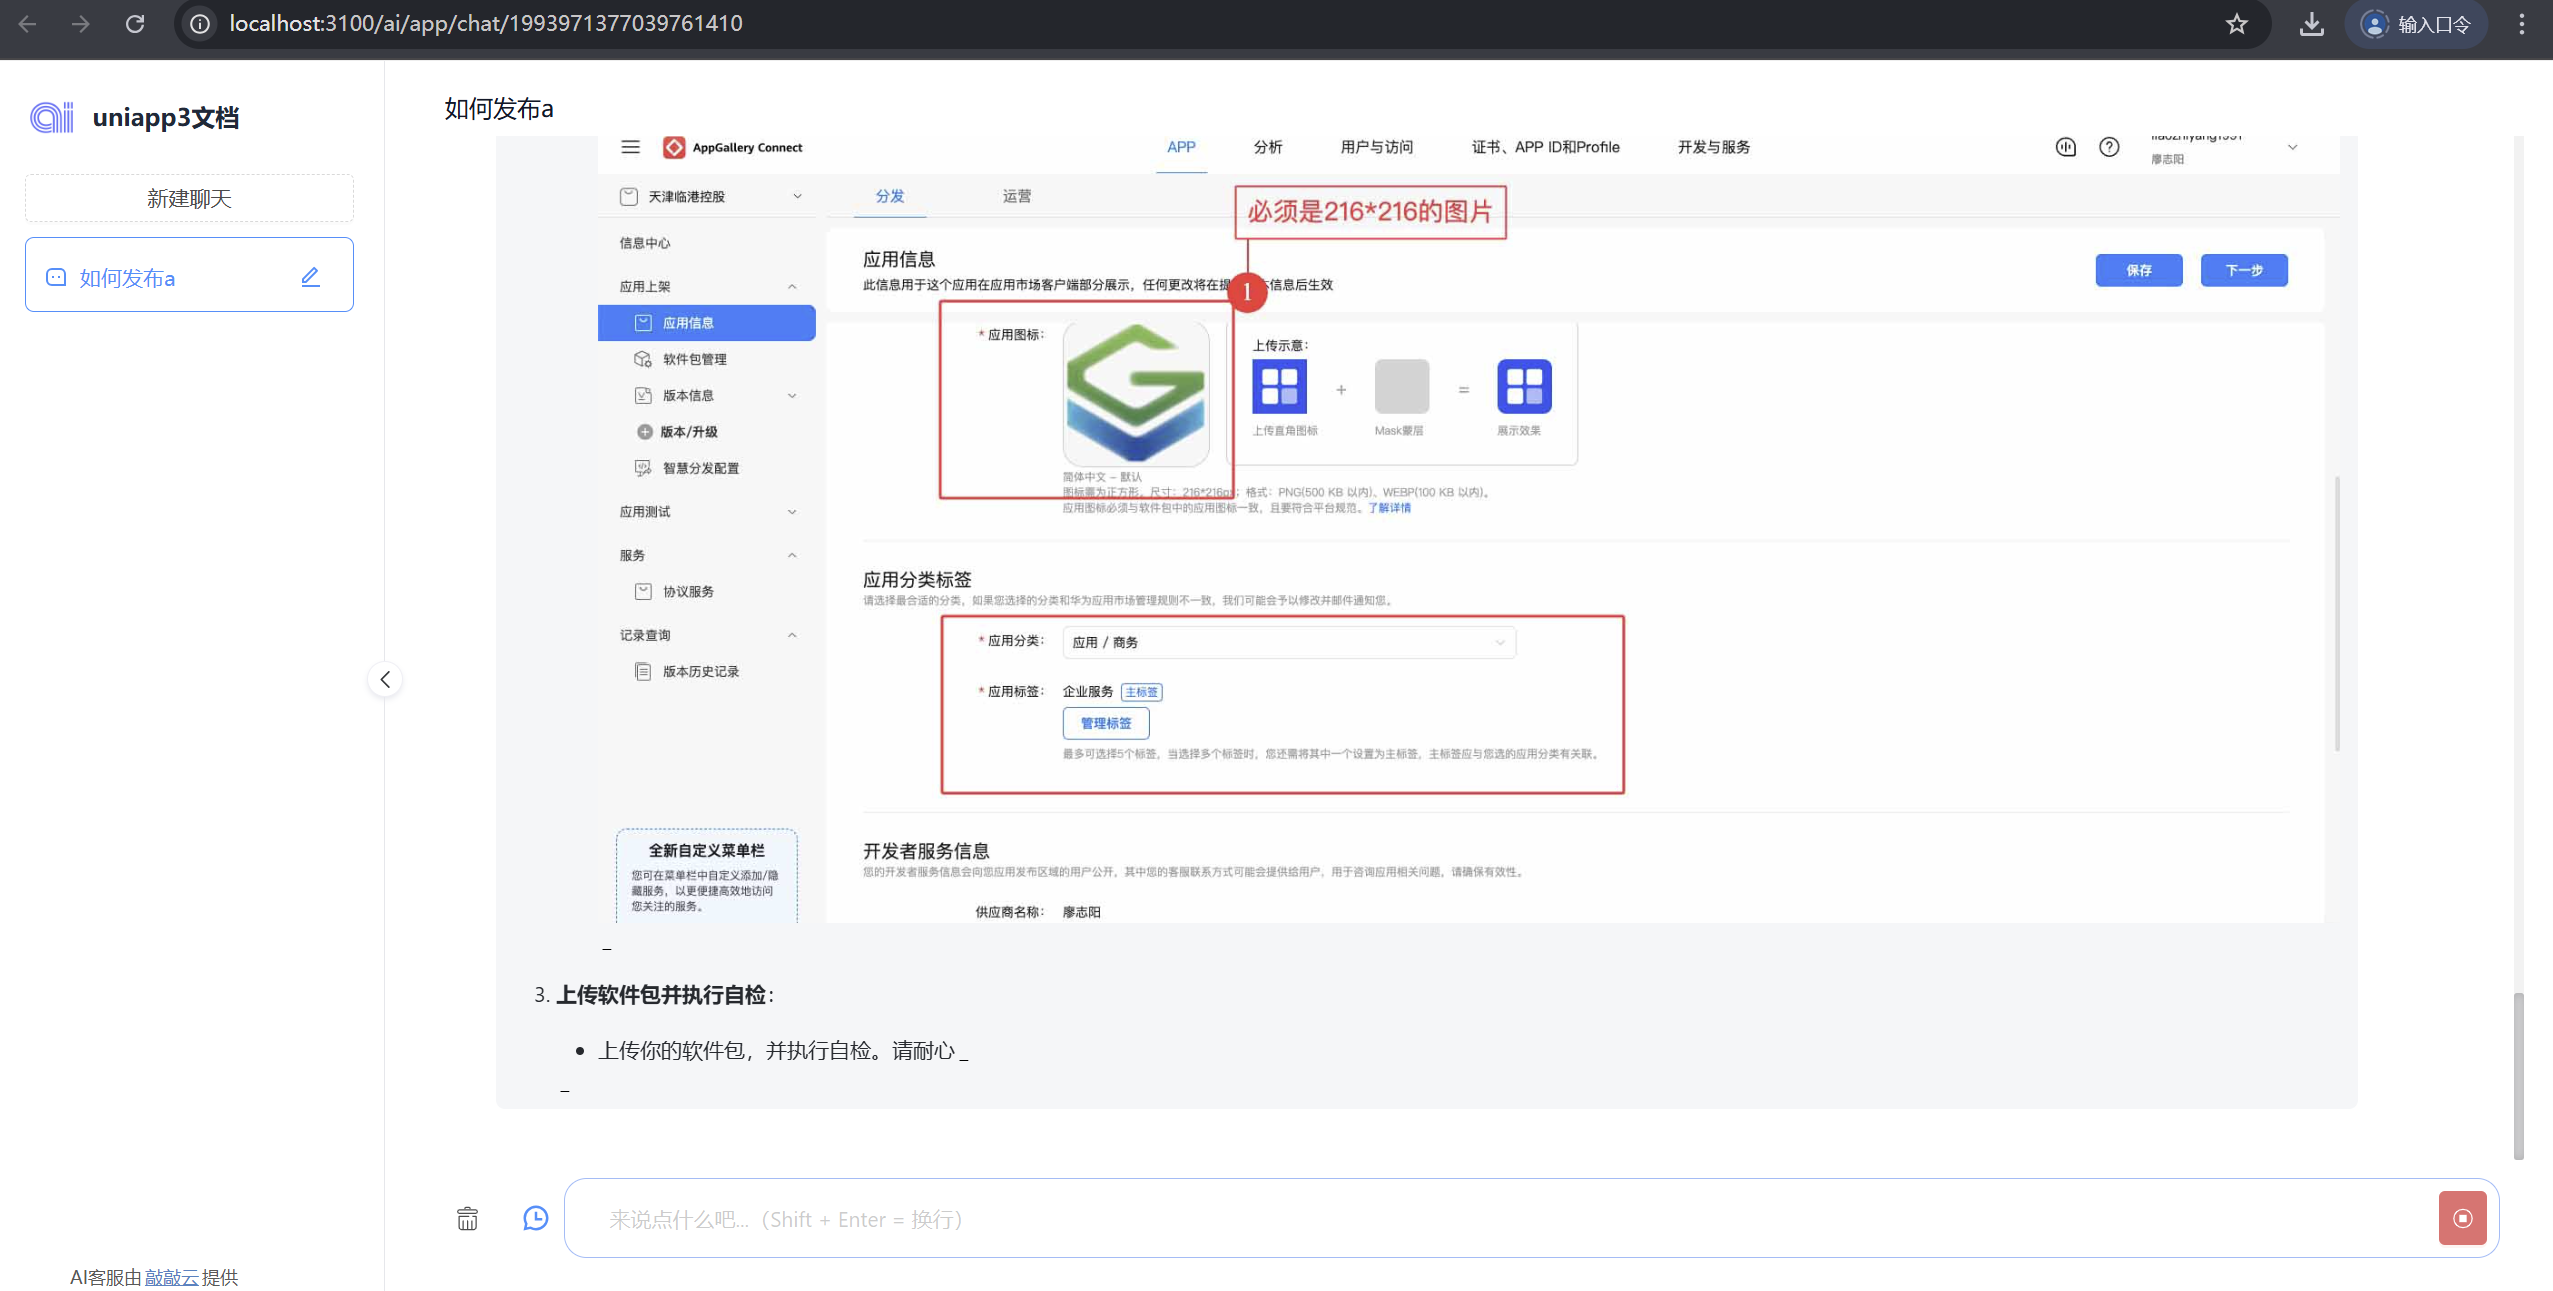Open the 输入口令 profile button
2553x1291 pixels.
[2416, 24]
